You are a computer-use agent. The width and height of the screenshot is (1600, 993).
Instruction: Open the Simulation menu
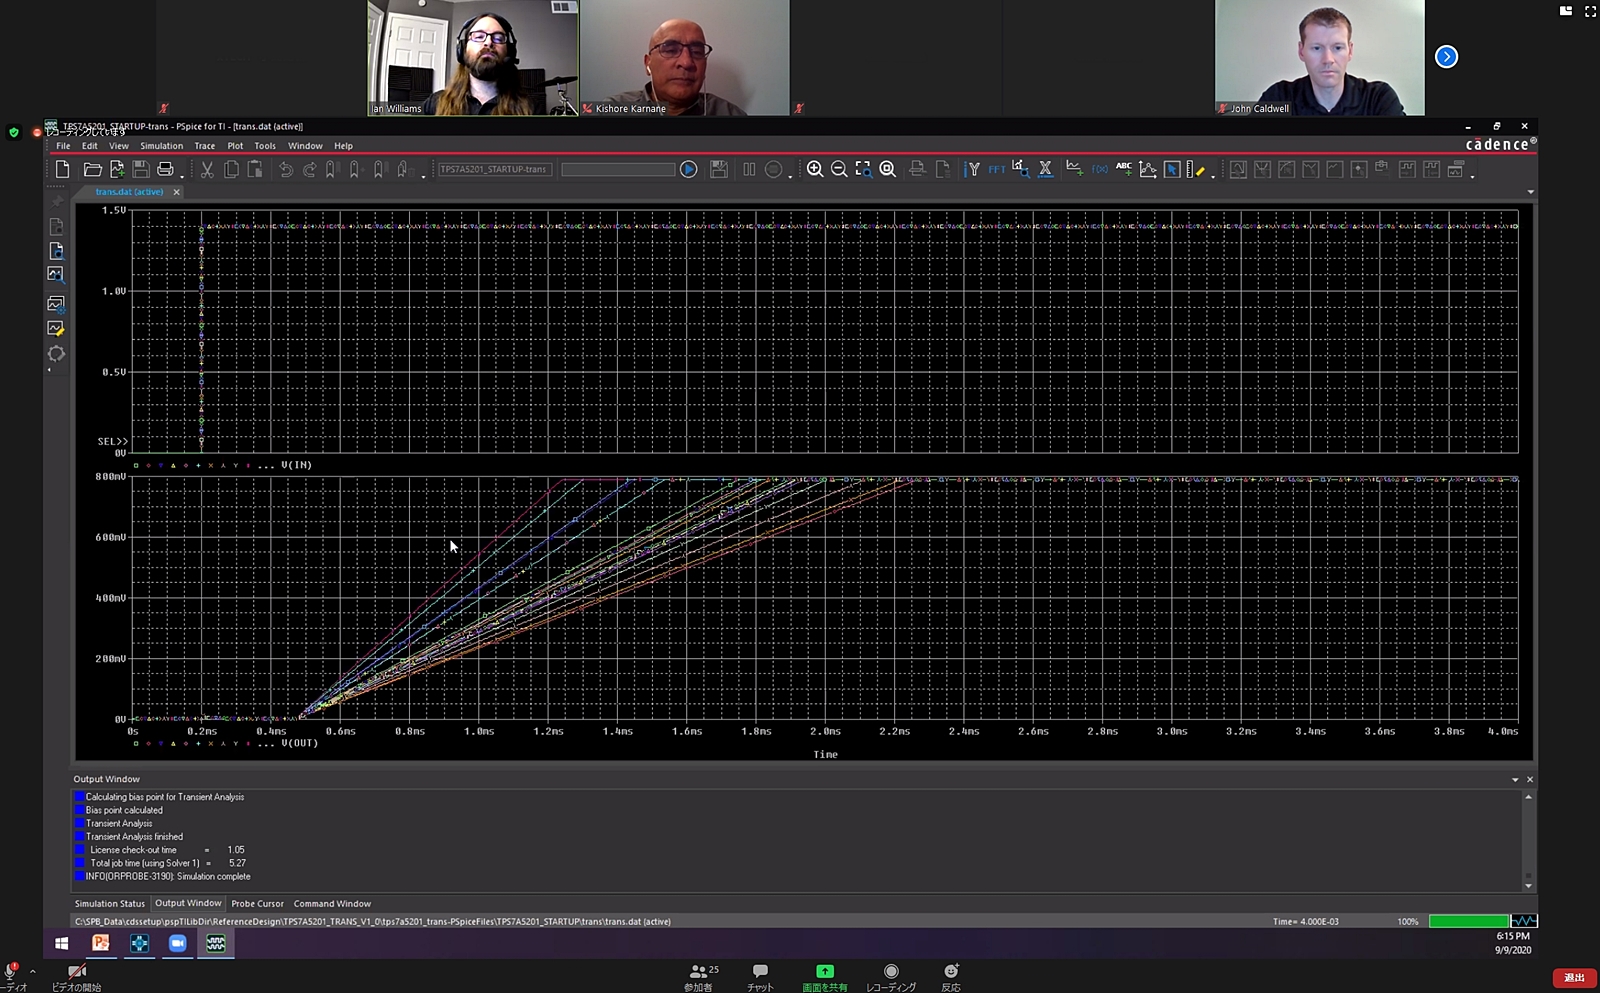pos(161,146)
